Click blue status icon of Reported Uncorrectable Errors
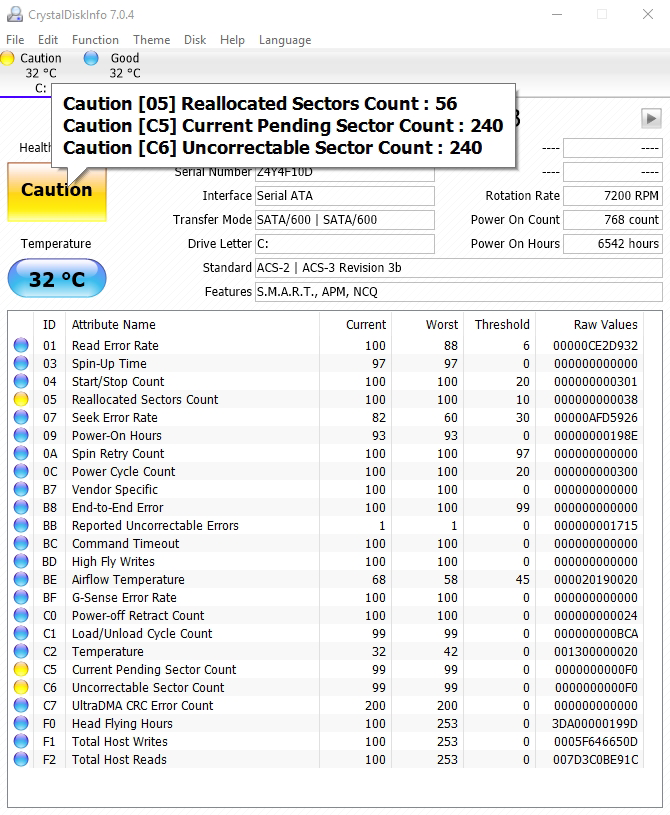The height and width of the screenshot is (815, 670). point(21,525)
